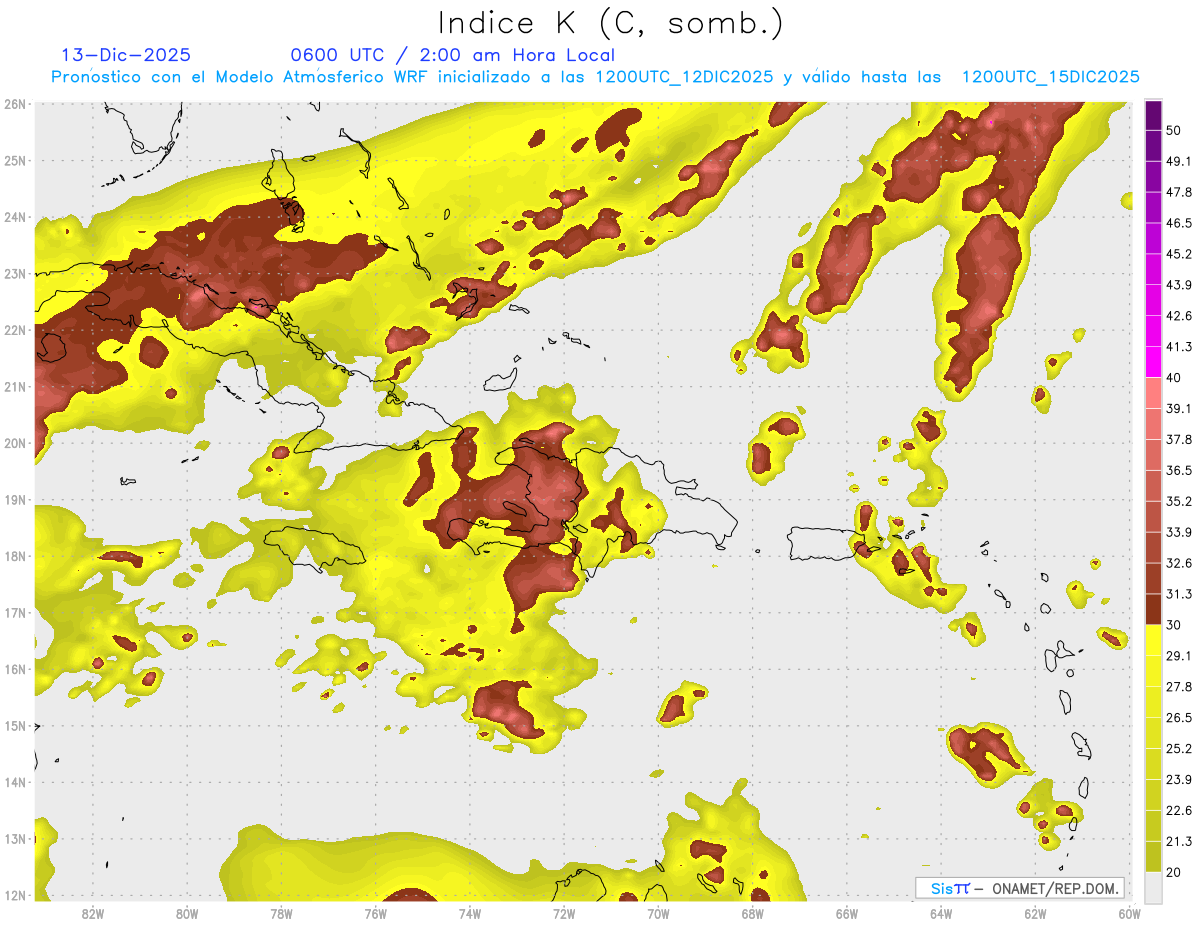Click the colorbar value '23.9'

point(1179,779)
